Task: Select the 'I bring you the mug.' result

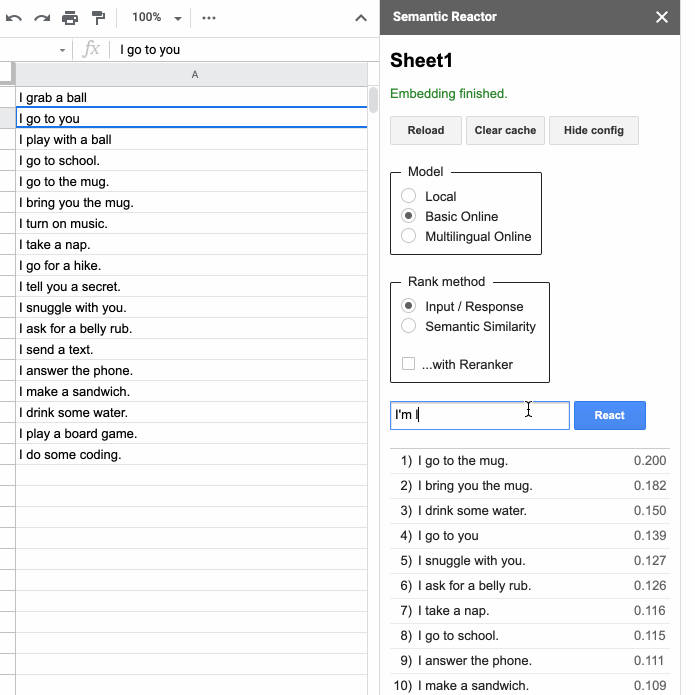Action: pos(475,486)
